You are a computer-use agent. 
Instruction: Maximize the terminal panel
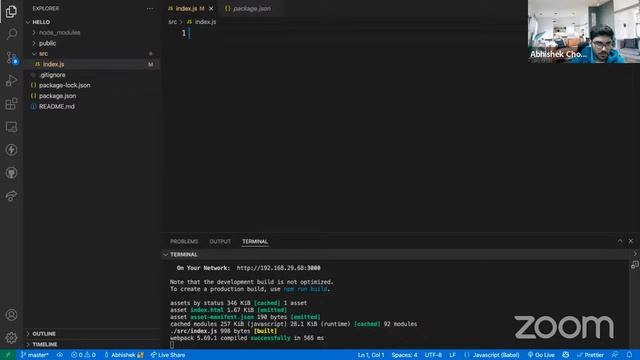point(620,241)
